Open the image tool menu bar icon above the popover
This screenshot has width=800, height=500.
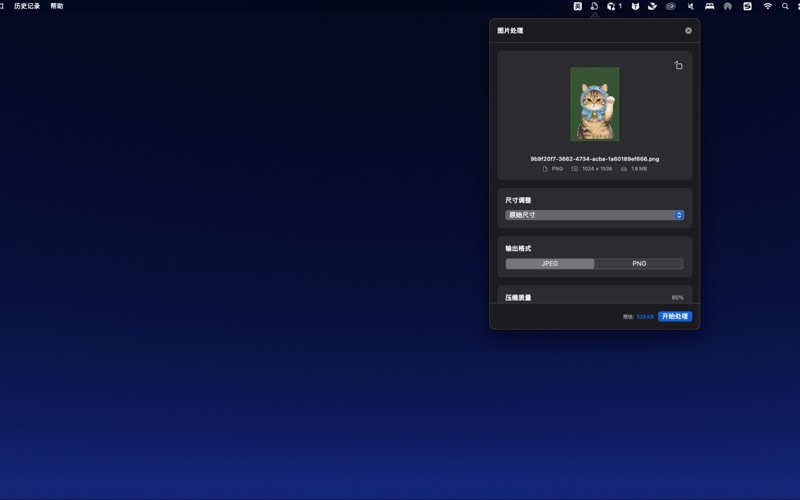tap(594, 6)
